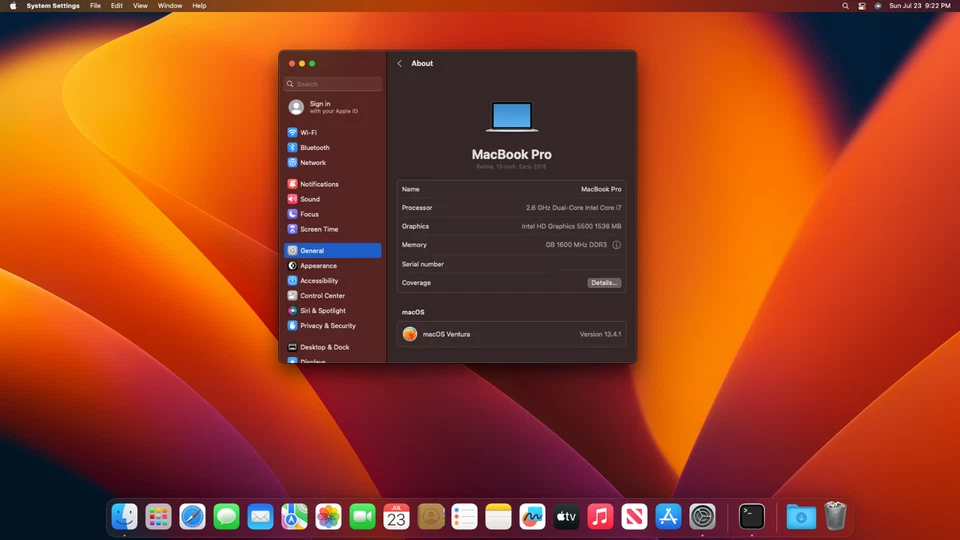Open the Help menu

click(199, 6)
